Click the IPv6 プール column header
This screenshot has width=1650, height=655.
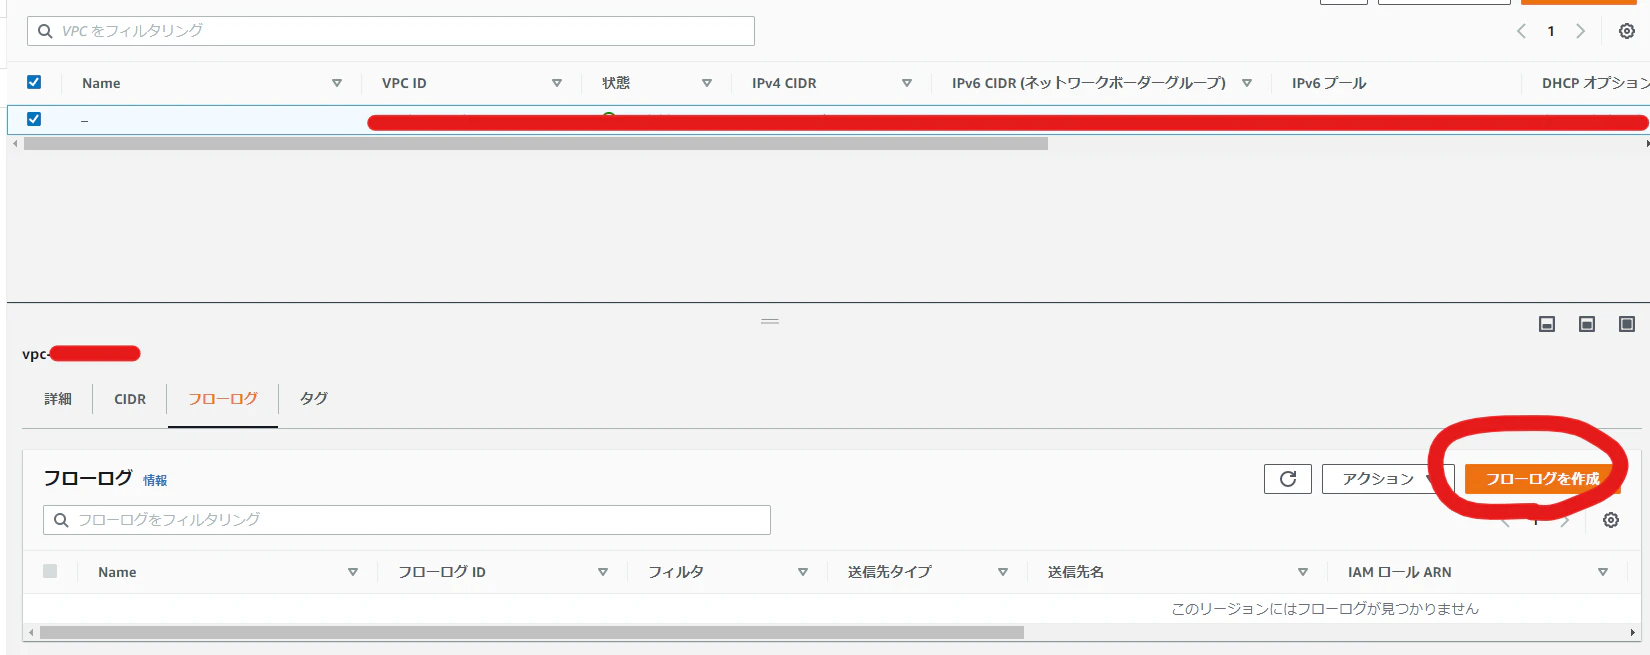tap(1329, 83)
